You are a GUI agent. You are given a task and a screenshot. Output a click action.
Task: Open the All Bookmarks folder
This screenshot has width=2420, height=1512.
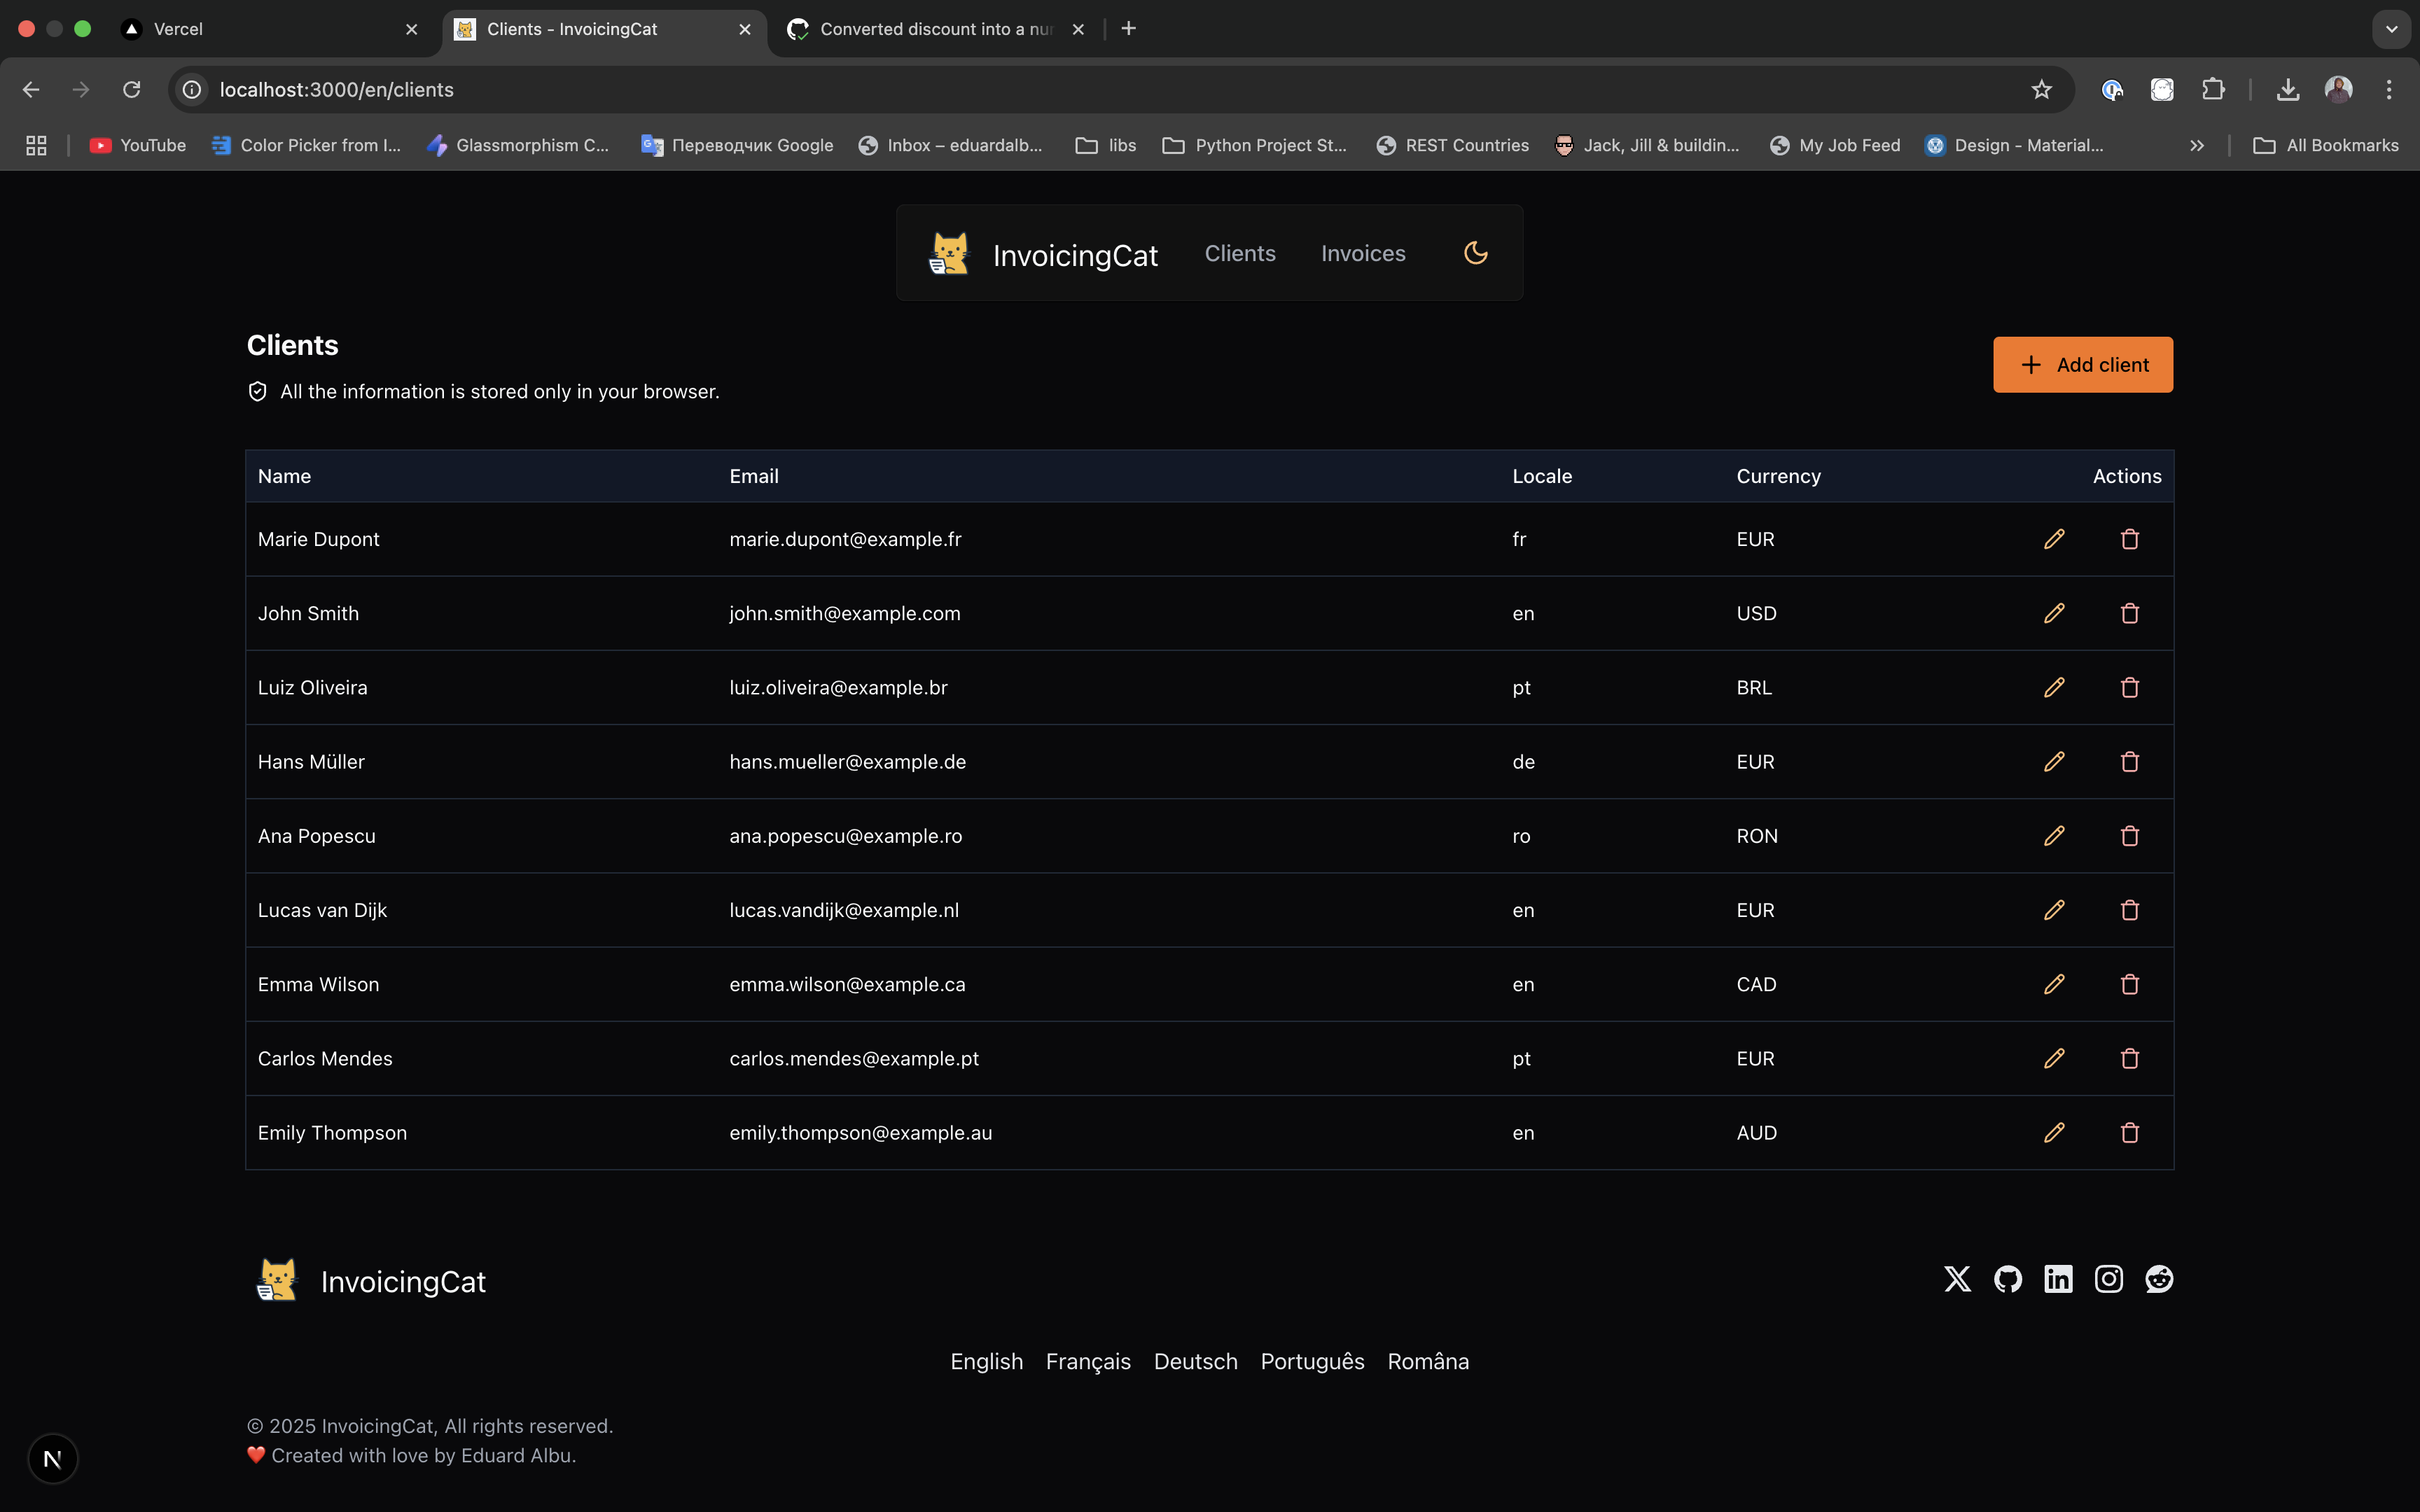[2325, 146]
